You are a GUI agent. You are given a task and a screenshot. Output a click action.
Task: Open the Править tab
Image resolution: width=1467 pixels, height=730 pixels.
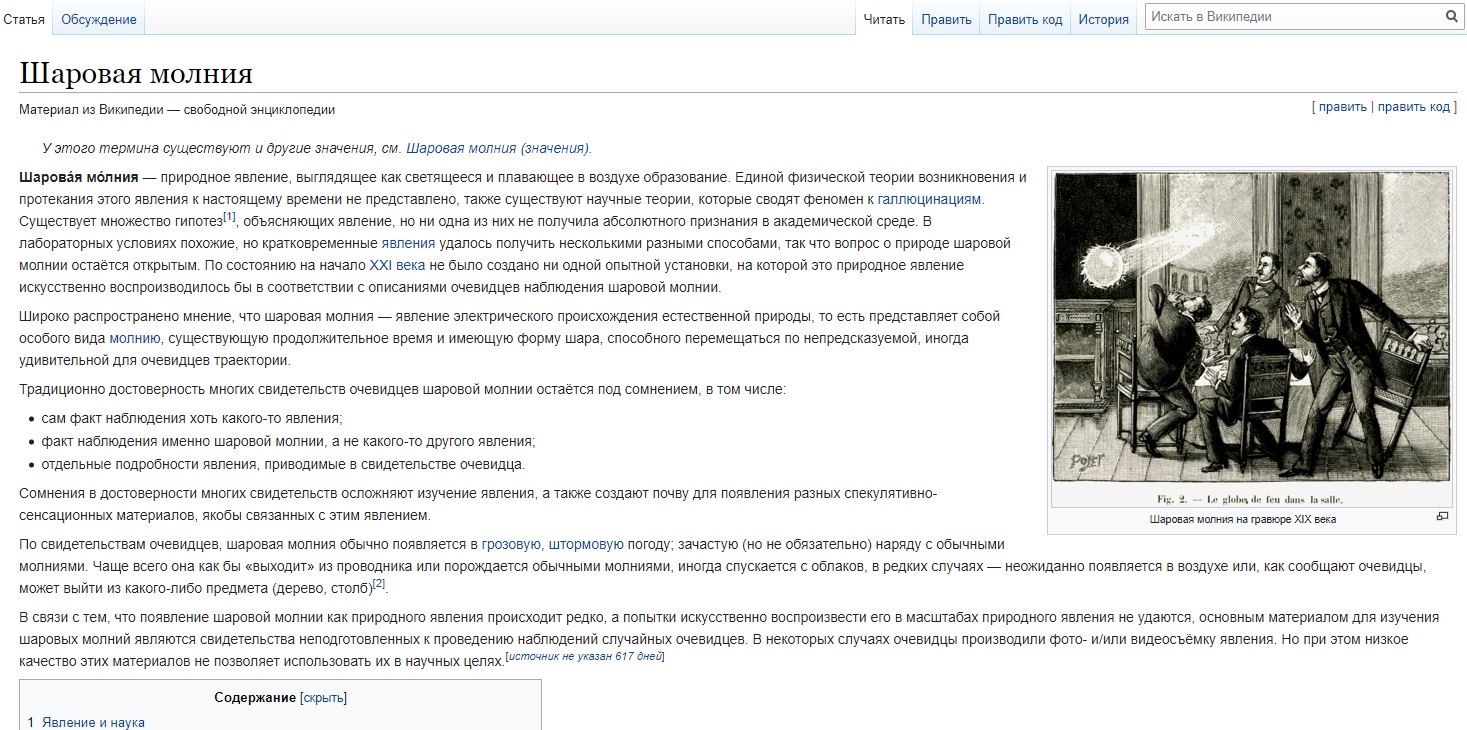pyautogui.click(x=946, y=19)
